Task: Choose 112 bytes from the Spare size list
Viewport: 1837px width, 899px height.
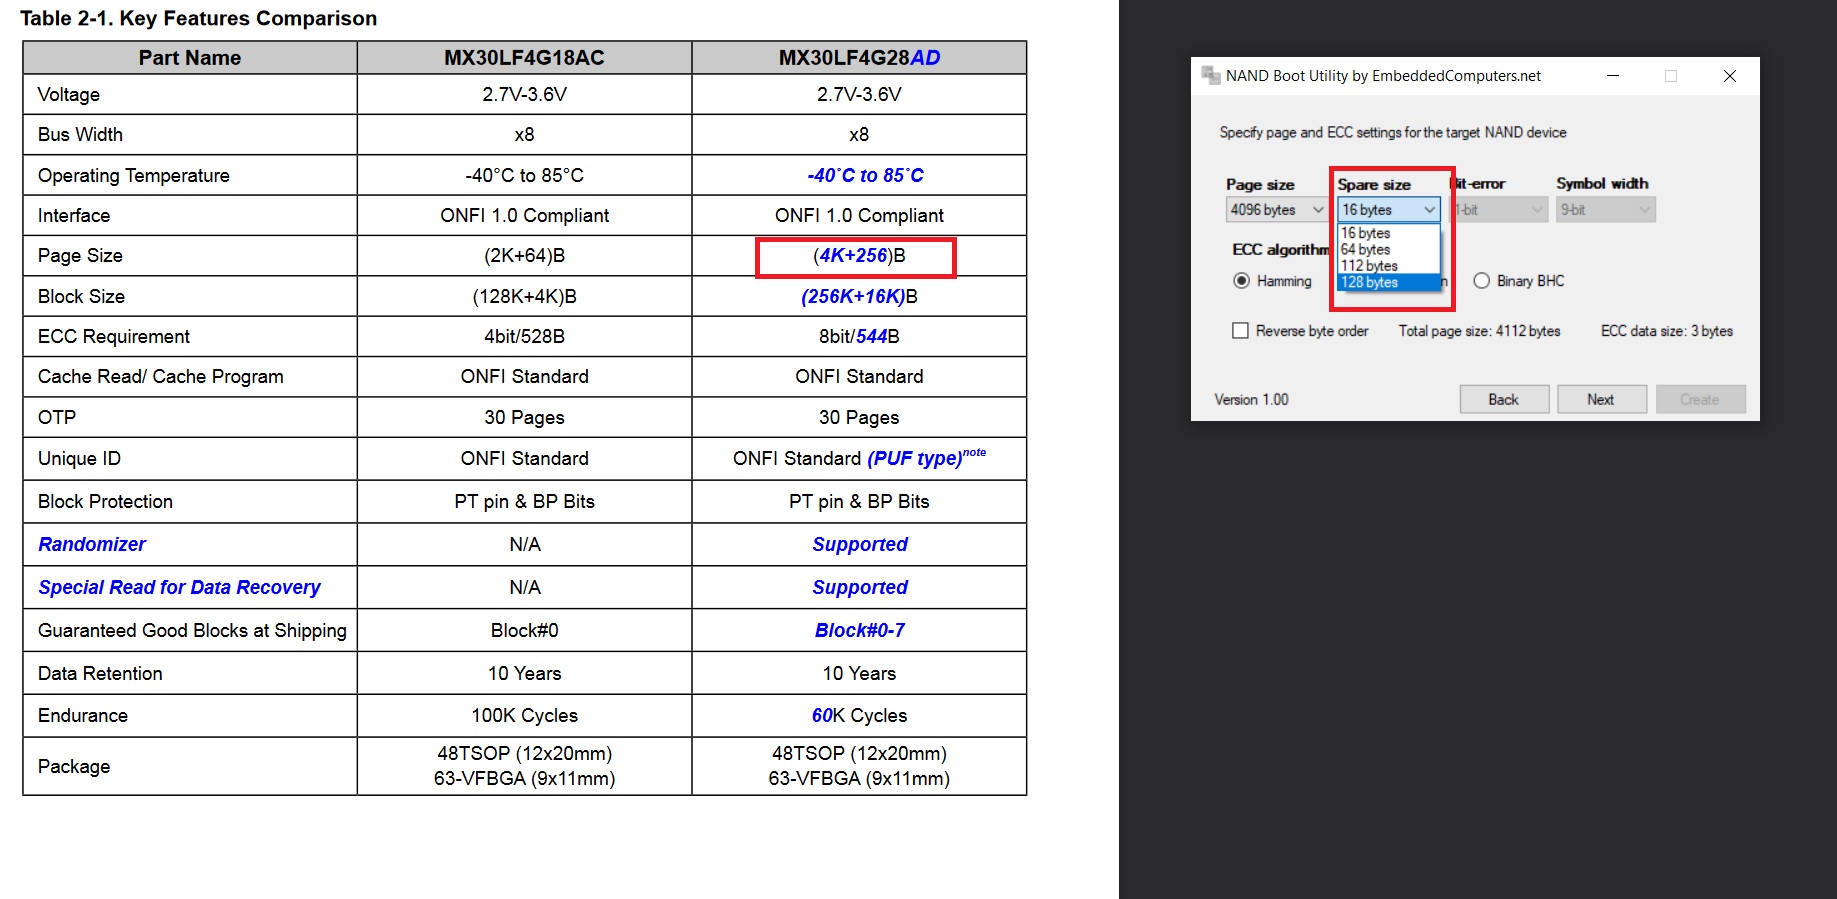Action: coord(1388,266)
